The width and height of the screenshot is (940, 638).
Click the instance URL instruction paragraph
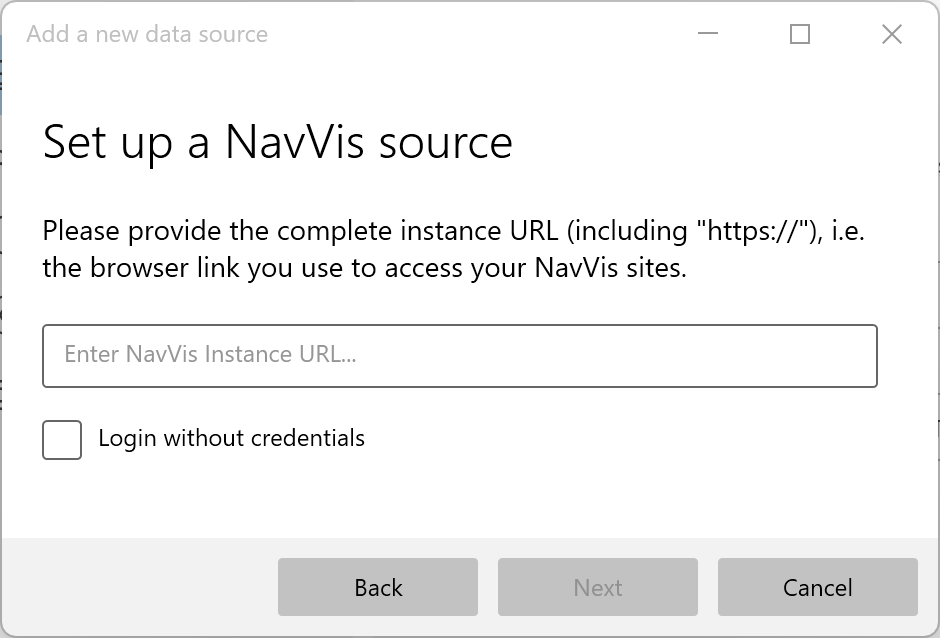point(453,249)
